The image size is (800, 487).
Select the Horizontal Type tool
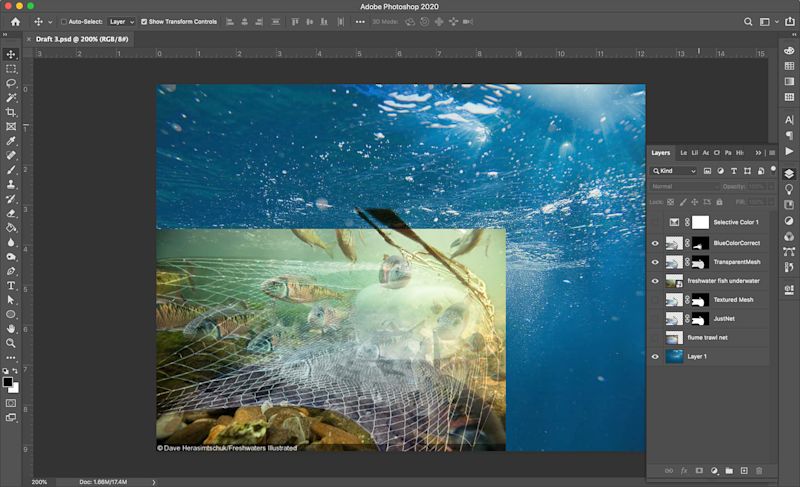click(11, 285)
